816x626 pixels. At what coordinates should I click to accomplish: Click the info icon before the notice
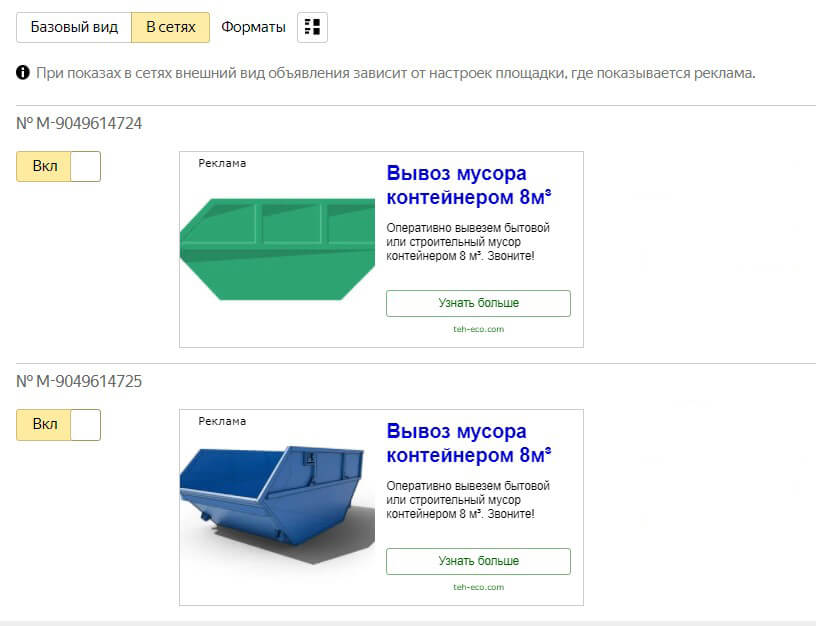(x=23, y=72)
